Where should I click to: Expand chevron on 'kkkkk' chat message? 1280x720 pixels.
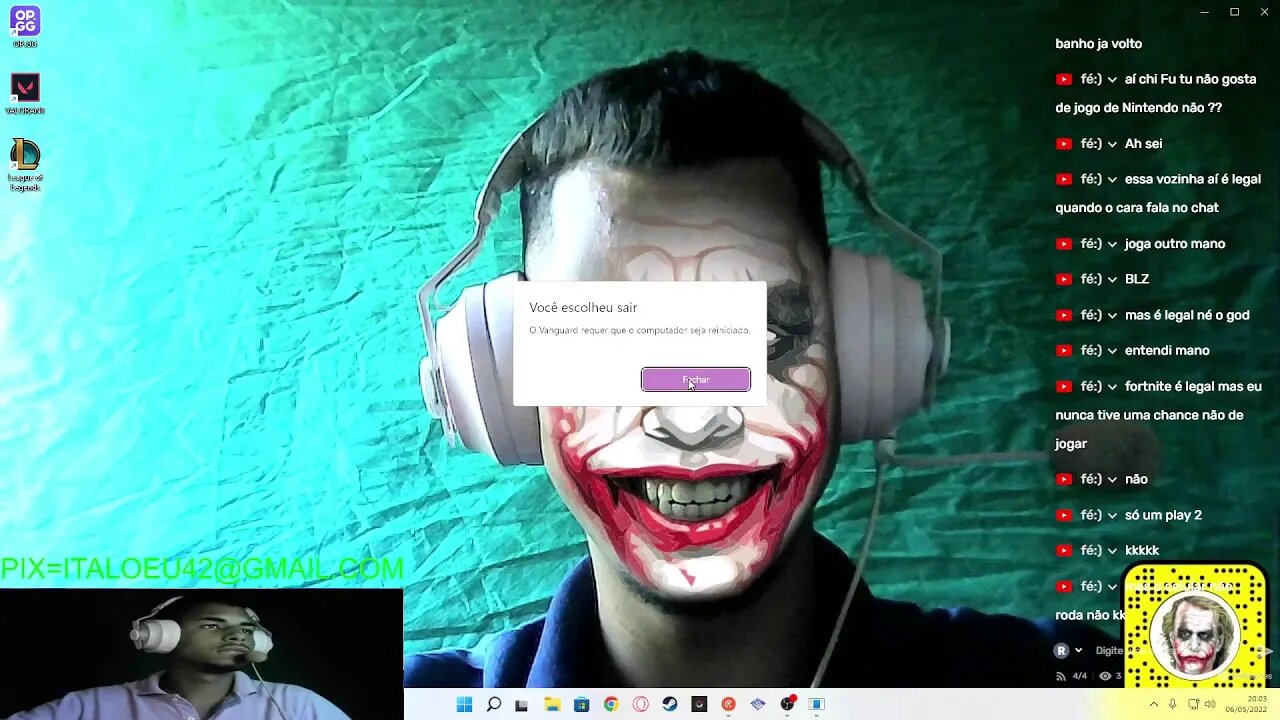[1112, 551]
